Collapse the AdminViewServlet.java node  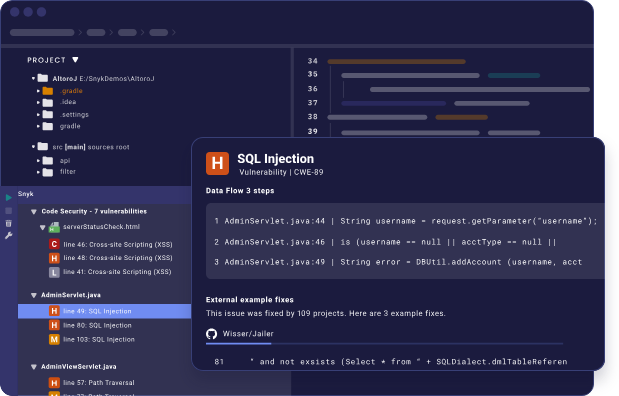pos(34,367)
